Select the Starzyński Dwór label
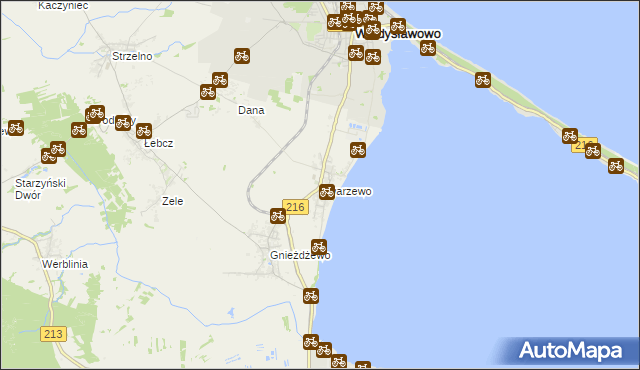The width and height of the screenshot is (640, 370). (x=40, y=189)
